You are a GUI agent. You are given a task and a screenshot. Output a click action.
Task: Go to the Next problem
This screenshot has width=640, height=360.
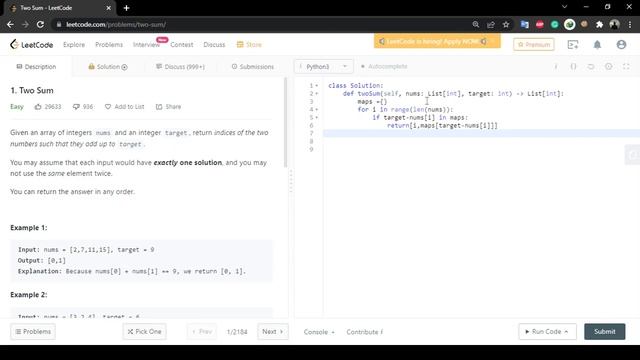pyautogui.click(x=273, y=331)
